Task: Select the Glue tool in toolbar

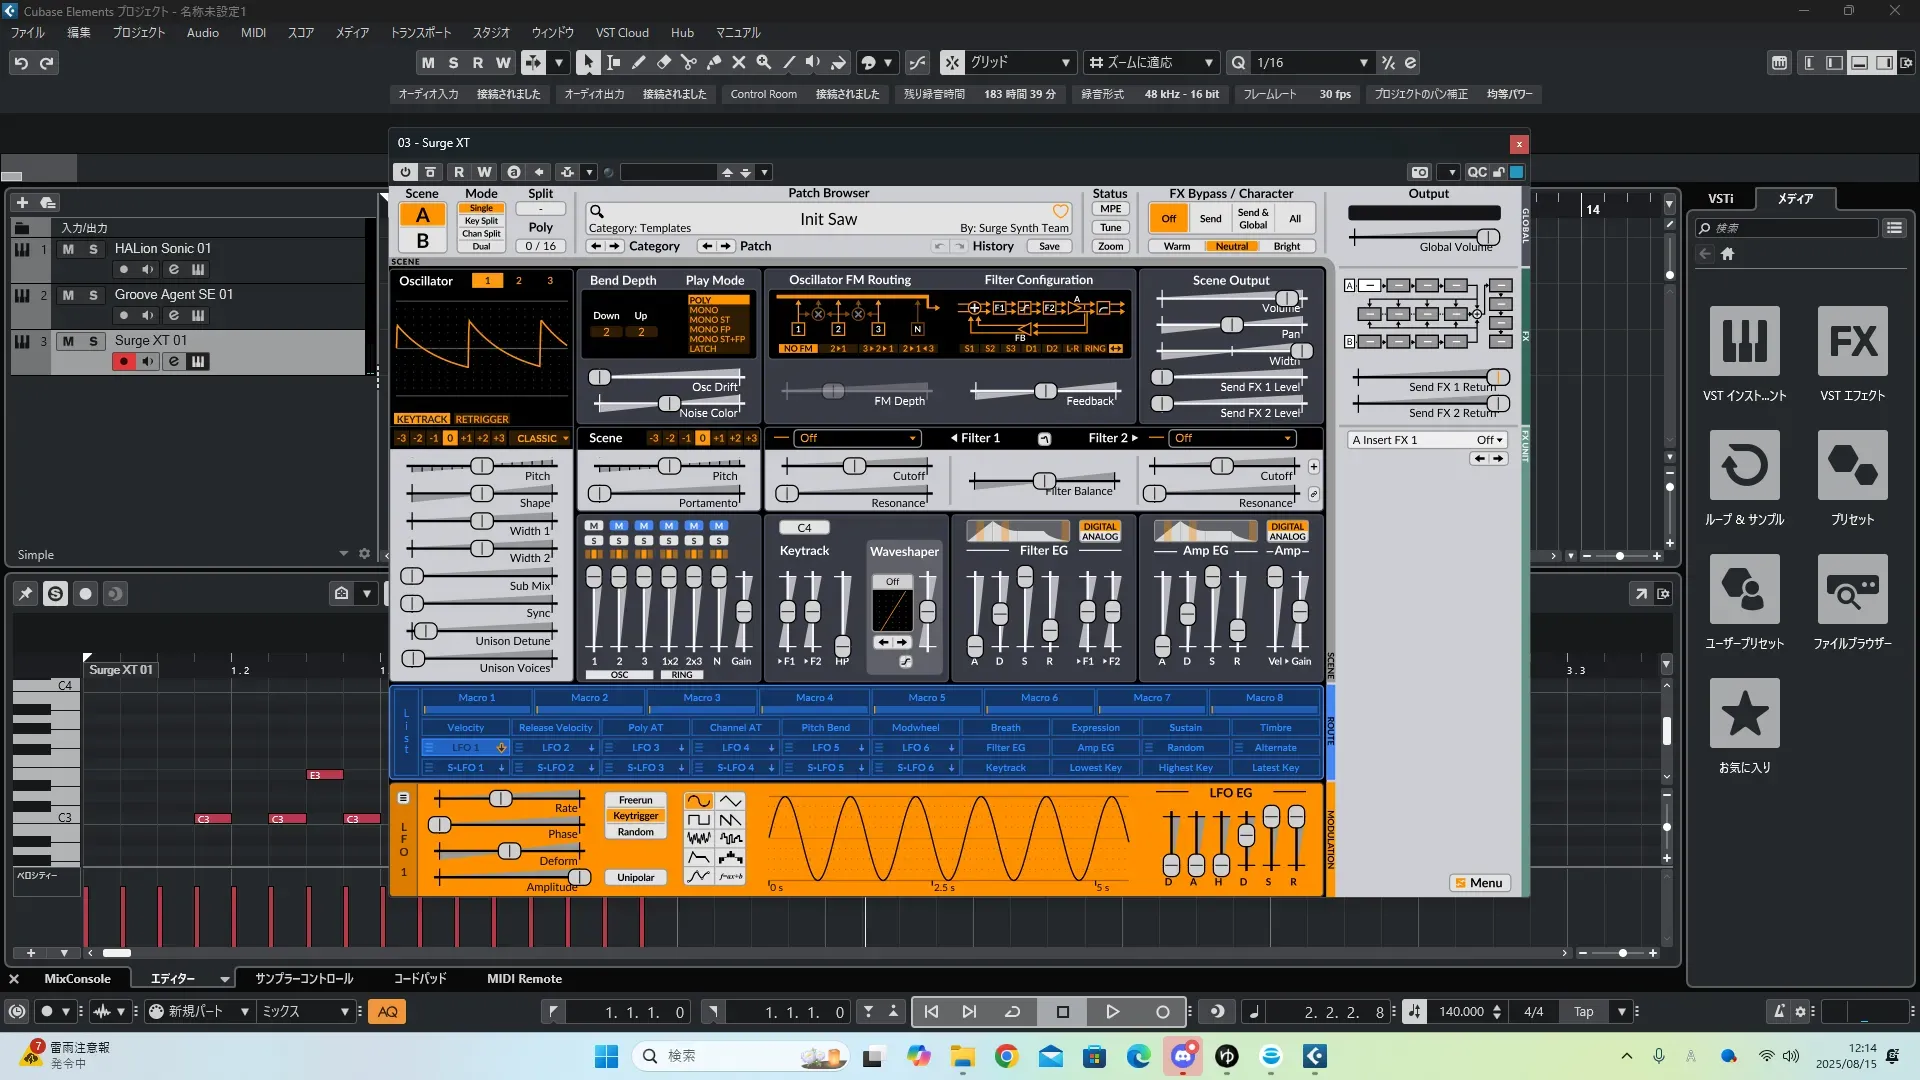Action: click(714, 62)
